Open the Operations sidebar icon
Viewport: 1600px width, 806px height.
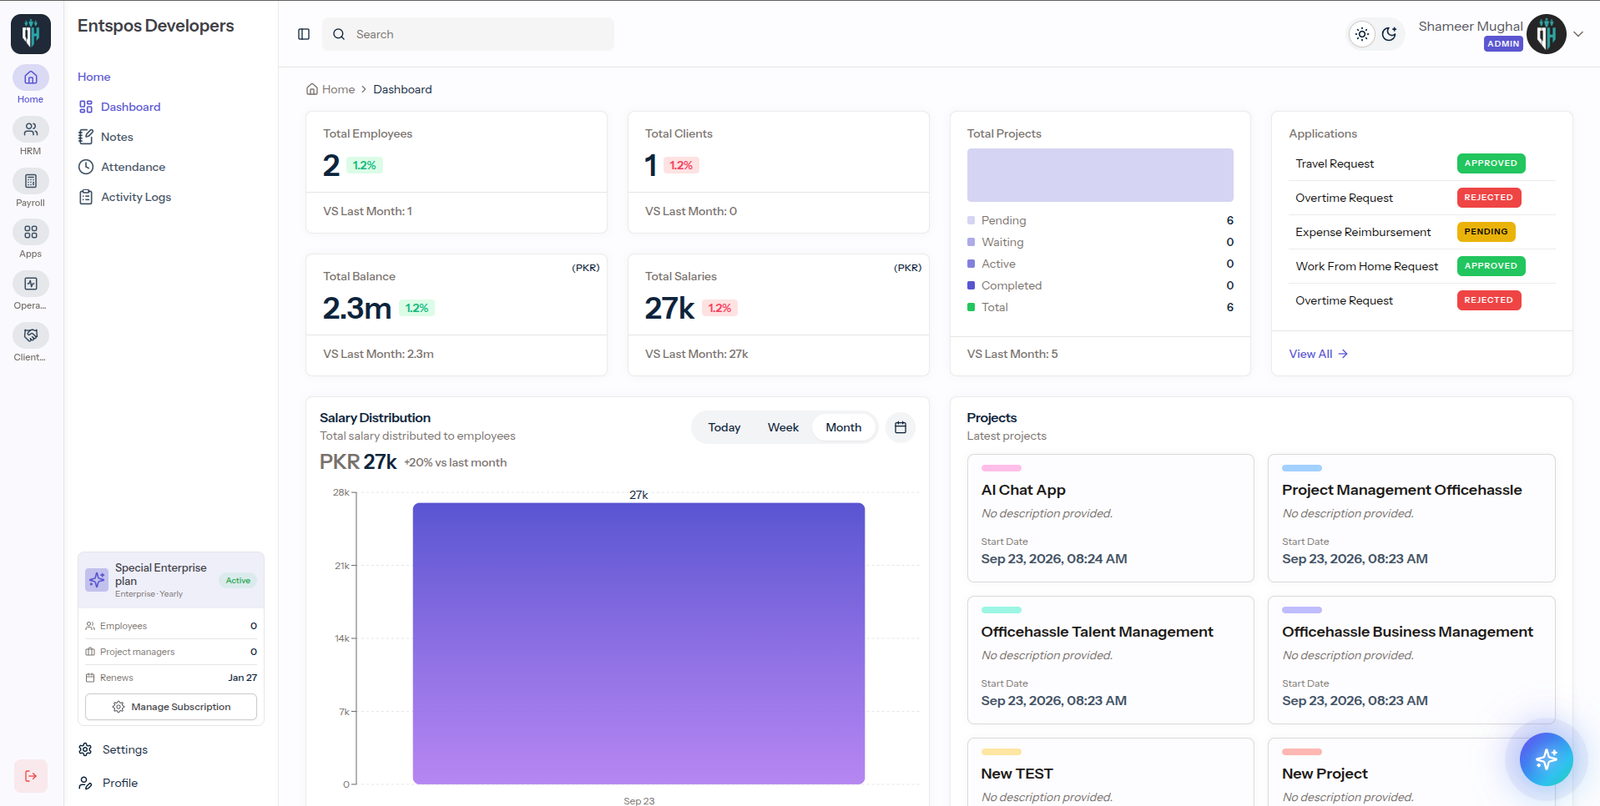tap(31, 291)
